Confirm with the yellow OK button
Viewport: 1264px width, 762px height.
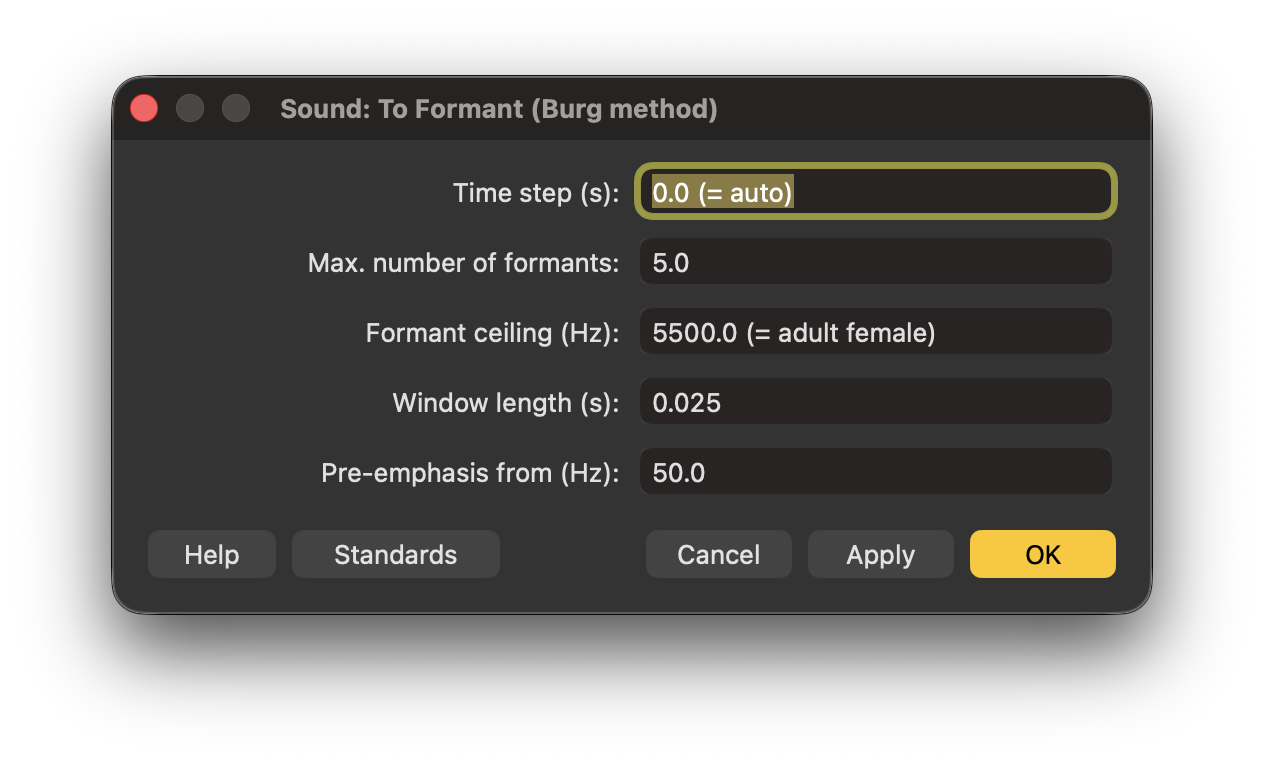(x=1042, y=554)
